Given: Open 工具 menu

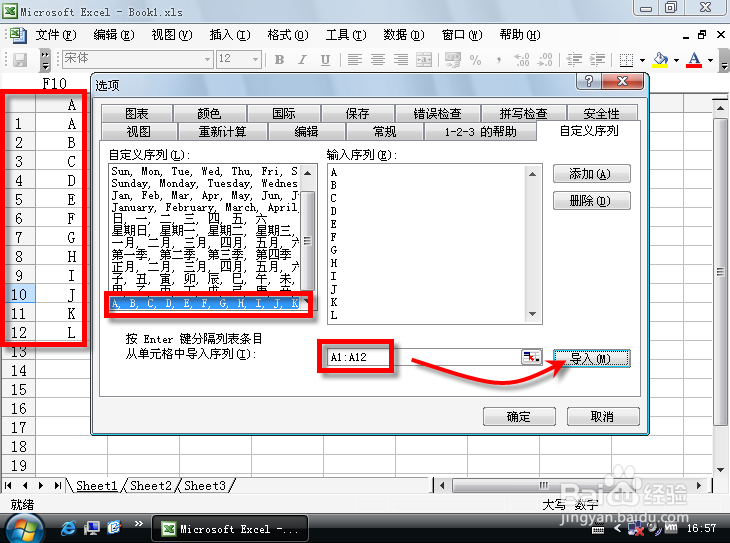Looking at the screenshot, I should (346, 35).
